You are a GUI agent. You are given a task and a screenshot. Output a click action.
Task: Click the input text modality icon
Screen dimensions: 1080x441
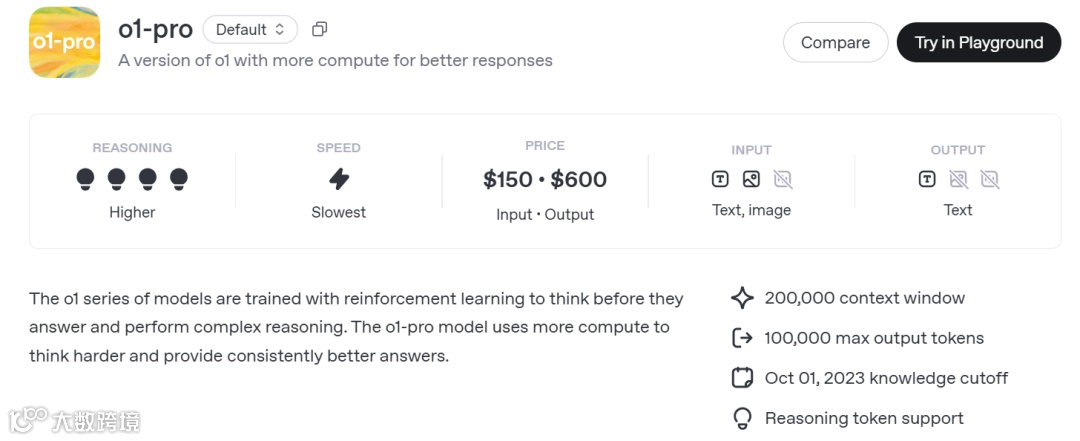pos(720,180)
